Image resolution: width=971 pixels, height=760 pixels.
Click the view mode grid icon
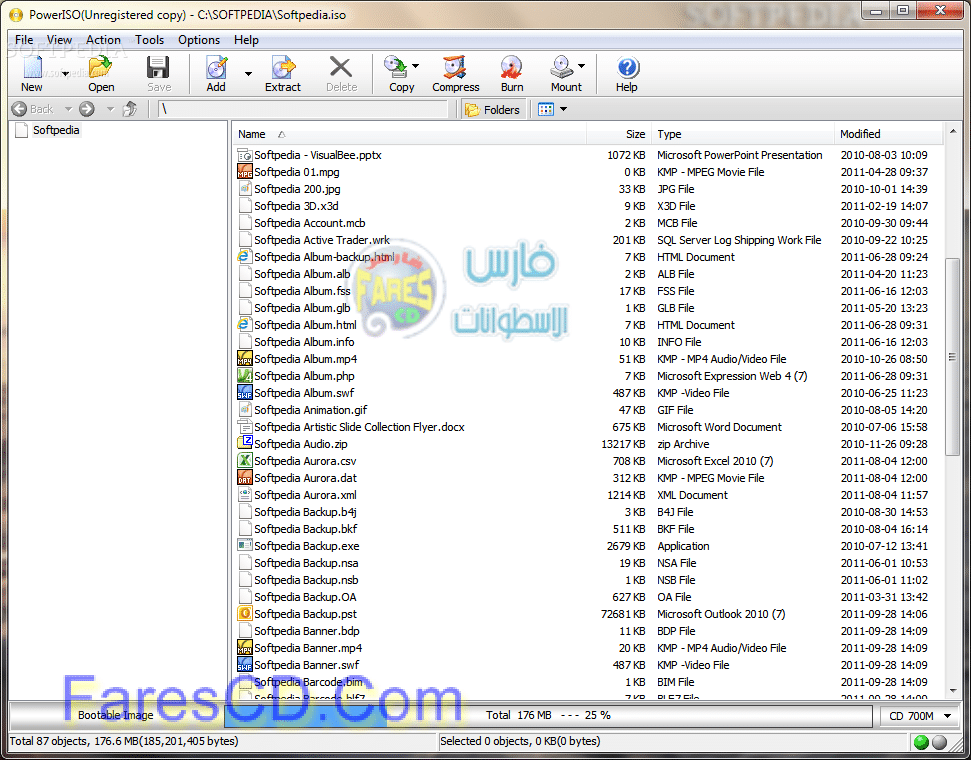(x=546, y=110)
